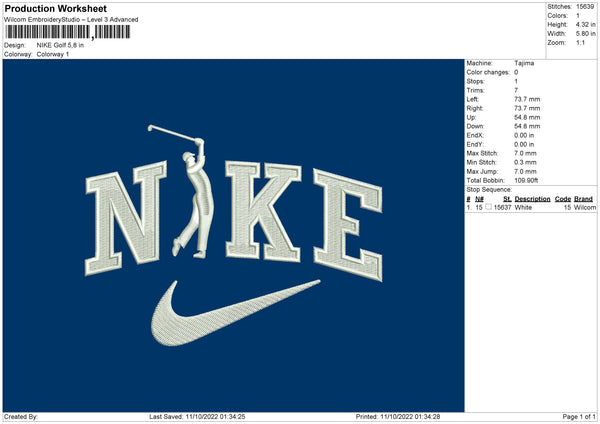Click the Width value "5.80 in"
Image resolution: width=600 pixels, height=424 pixels.
point(585,34)
